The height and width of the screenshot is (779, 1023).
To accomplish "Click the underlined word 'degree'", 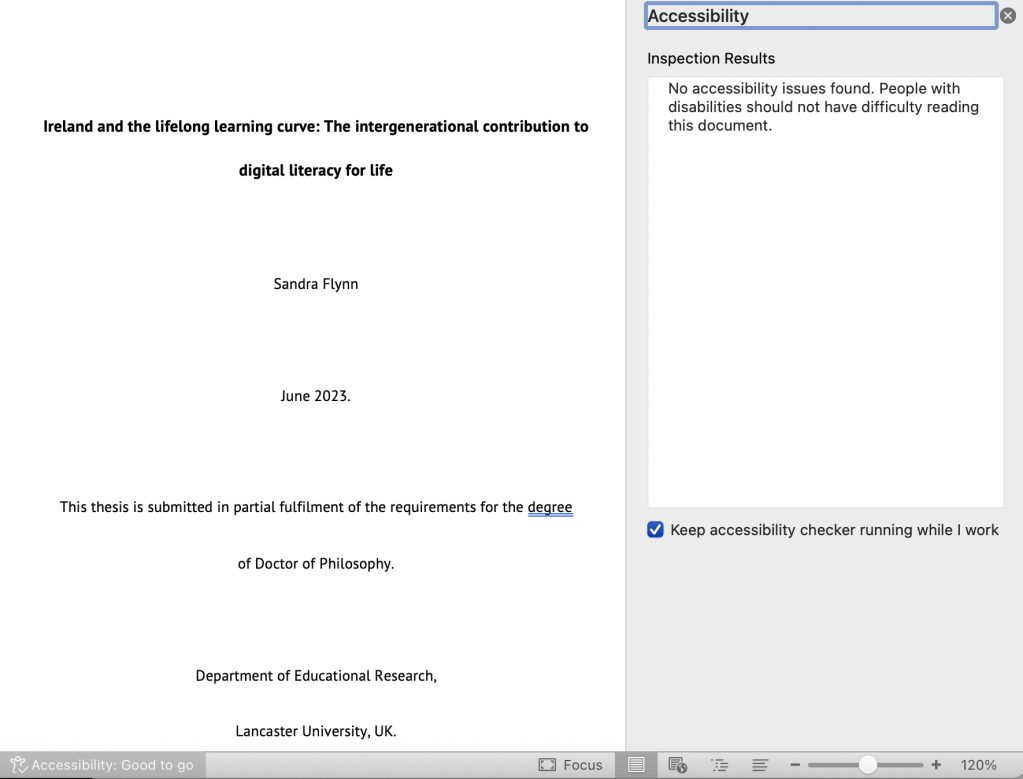I will 550,507.
